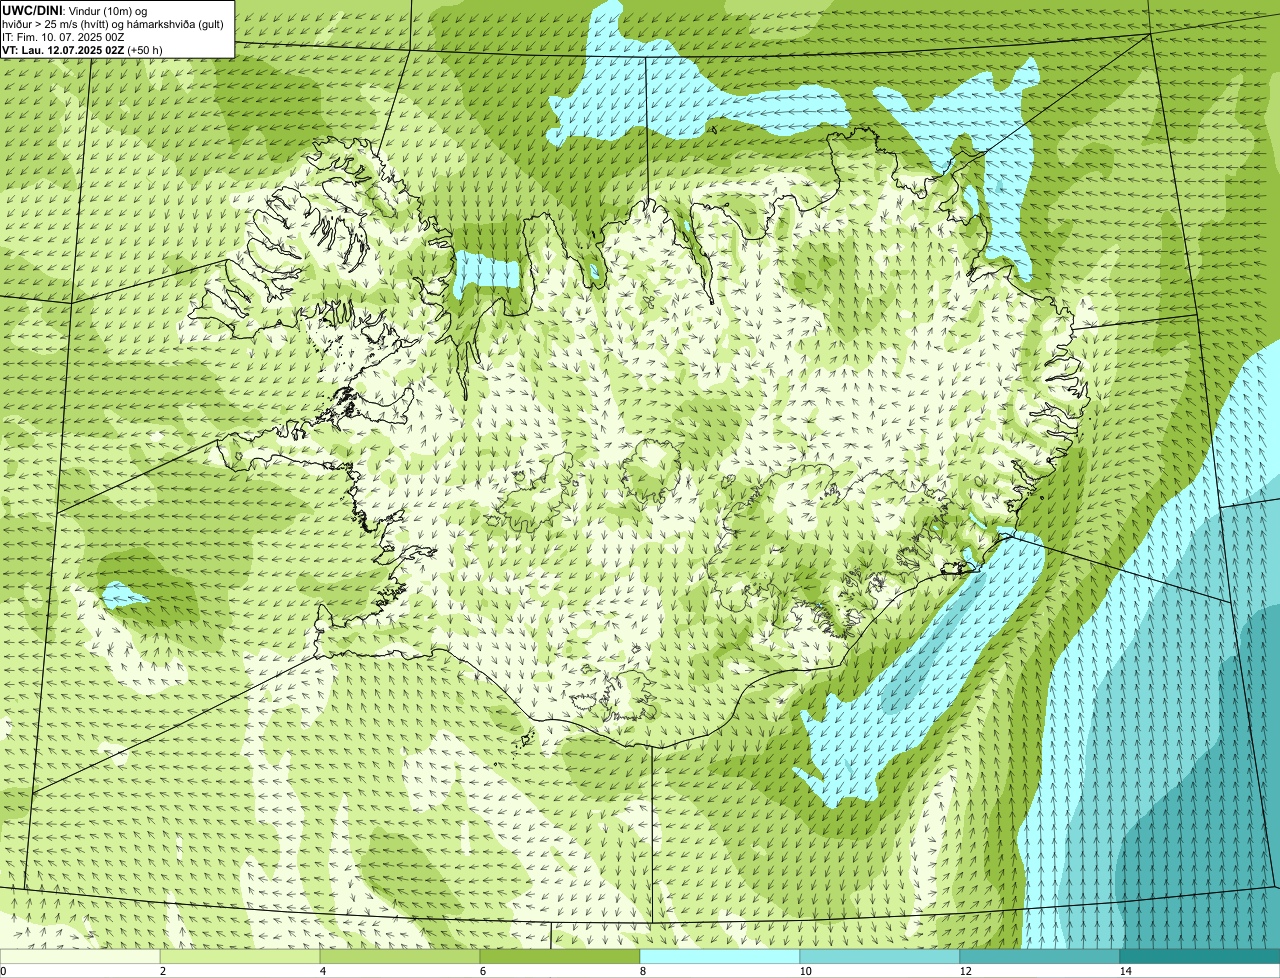This screenshot has width=1280, height=978.
Task: Click the legend scale label "6"
Action: click(482, 971)
